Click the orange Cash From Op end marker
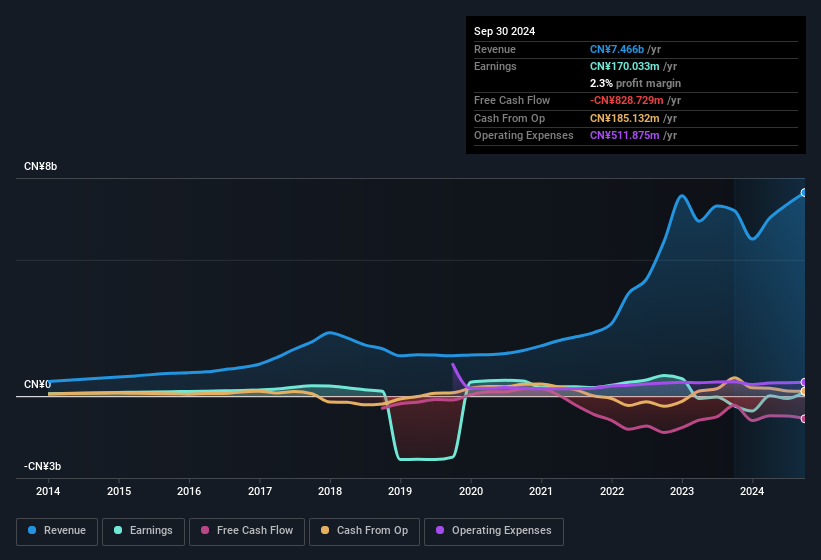821x560 pixels. point(803,392)
